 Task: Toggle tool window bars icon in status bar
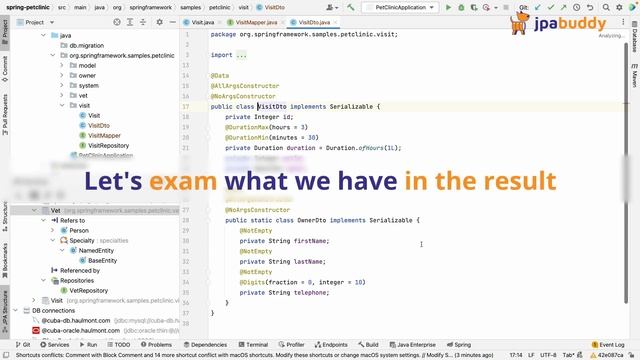(x=6, y=355)
